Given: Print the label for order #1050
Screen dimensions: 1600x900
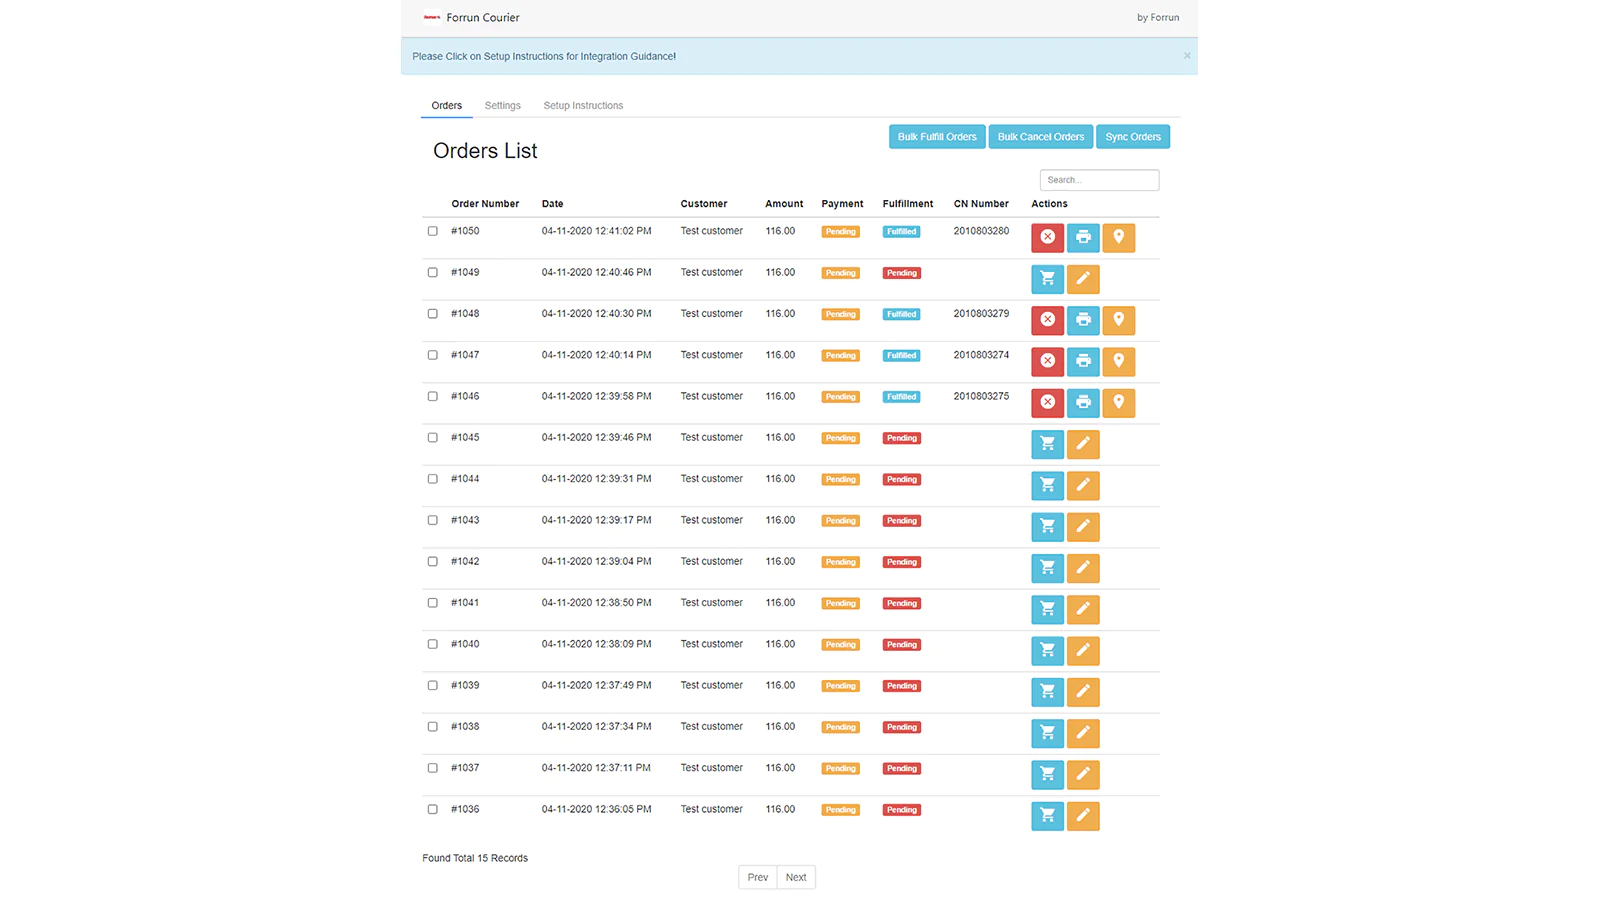Looking at the screenshot, I should pyautogui.click(x=1083, y=237).
